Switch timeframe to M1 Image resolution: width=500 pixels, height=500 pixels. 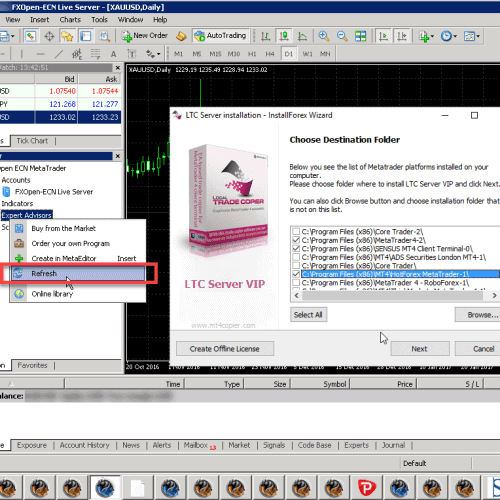178,54
